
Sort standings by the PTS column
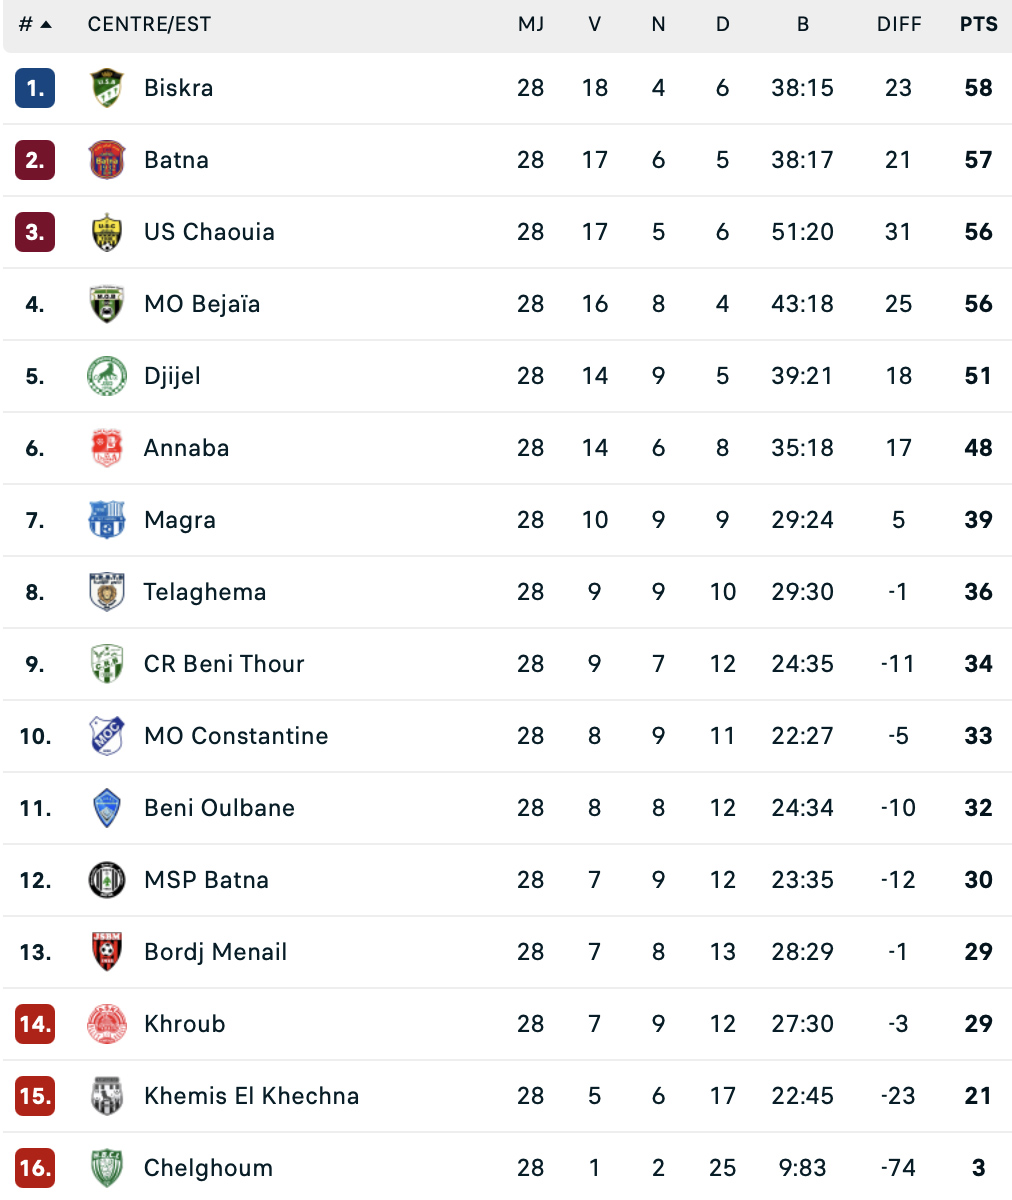(978, 24)
